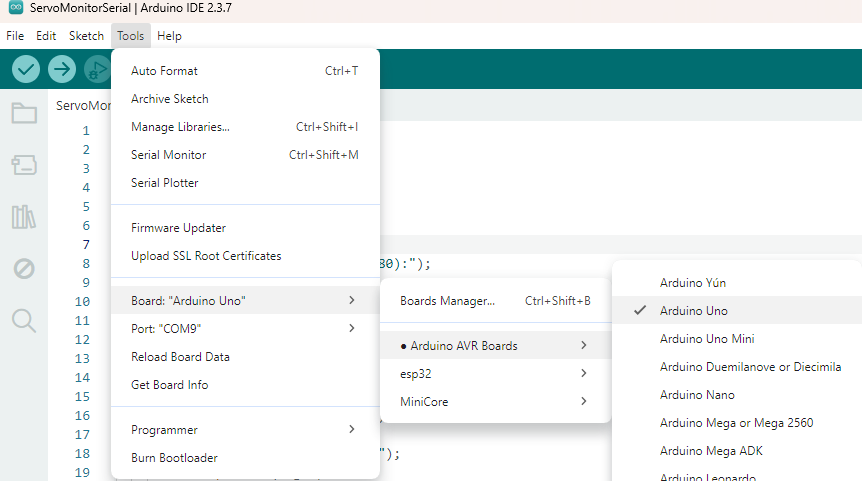The height and width of the screenshot is (481, 862).
Task: Click the Verify checkmark toolbar icon
Action: click(26, 69)
